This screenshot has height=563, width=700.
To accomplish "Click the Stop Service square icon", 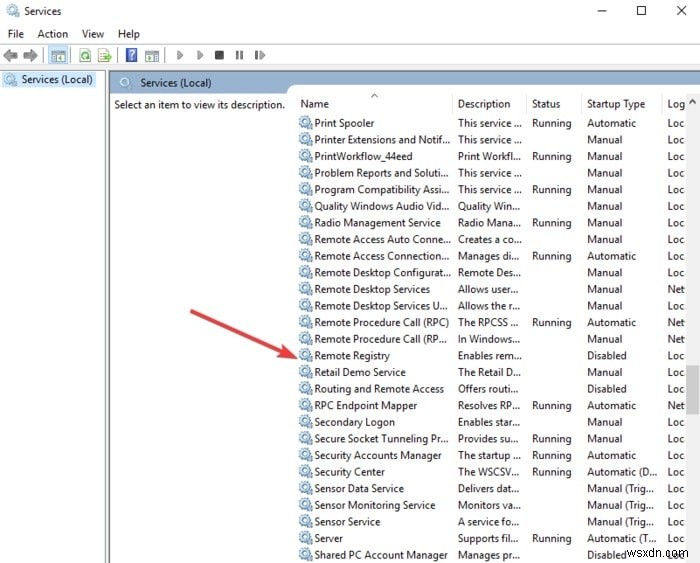I will (219, 55).
